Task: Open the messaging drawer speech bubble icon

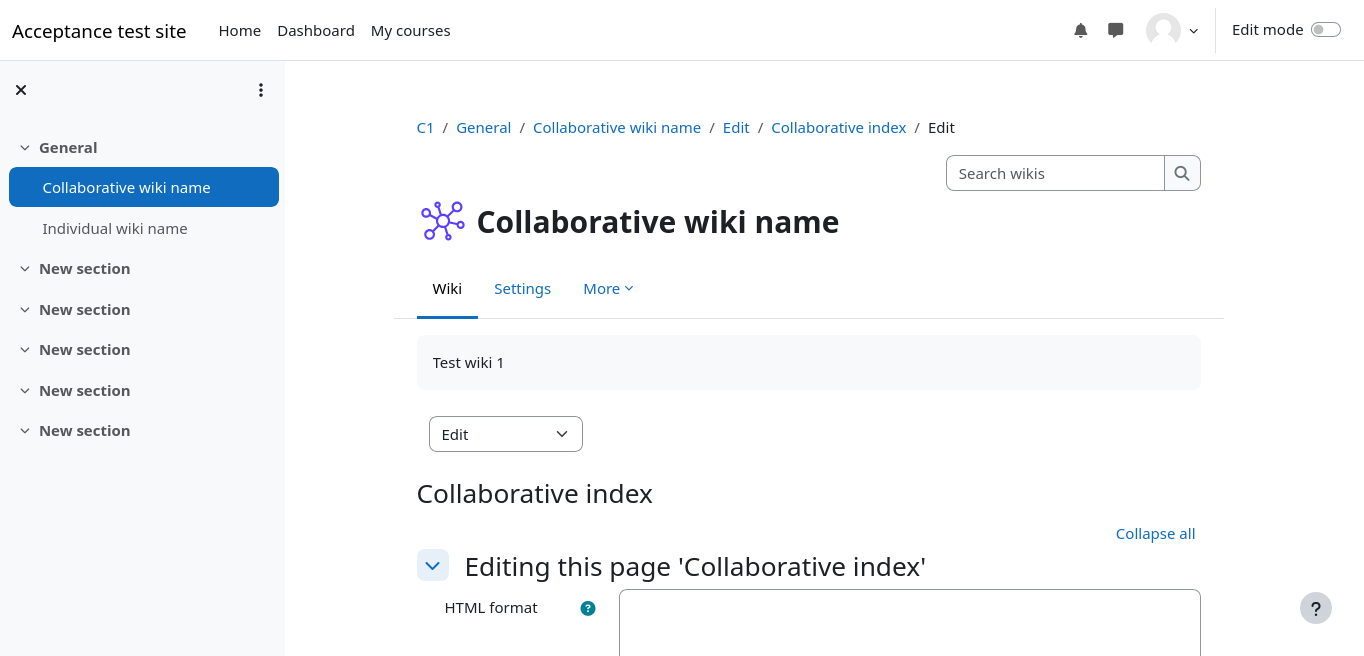Action: 1116,30
